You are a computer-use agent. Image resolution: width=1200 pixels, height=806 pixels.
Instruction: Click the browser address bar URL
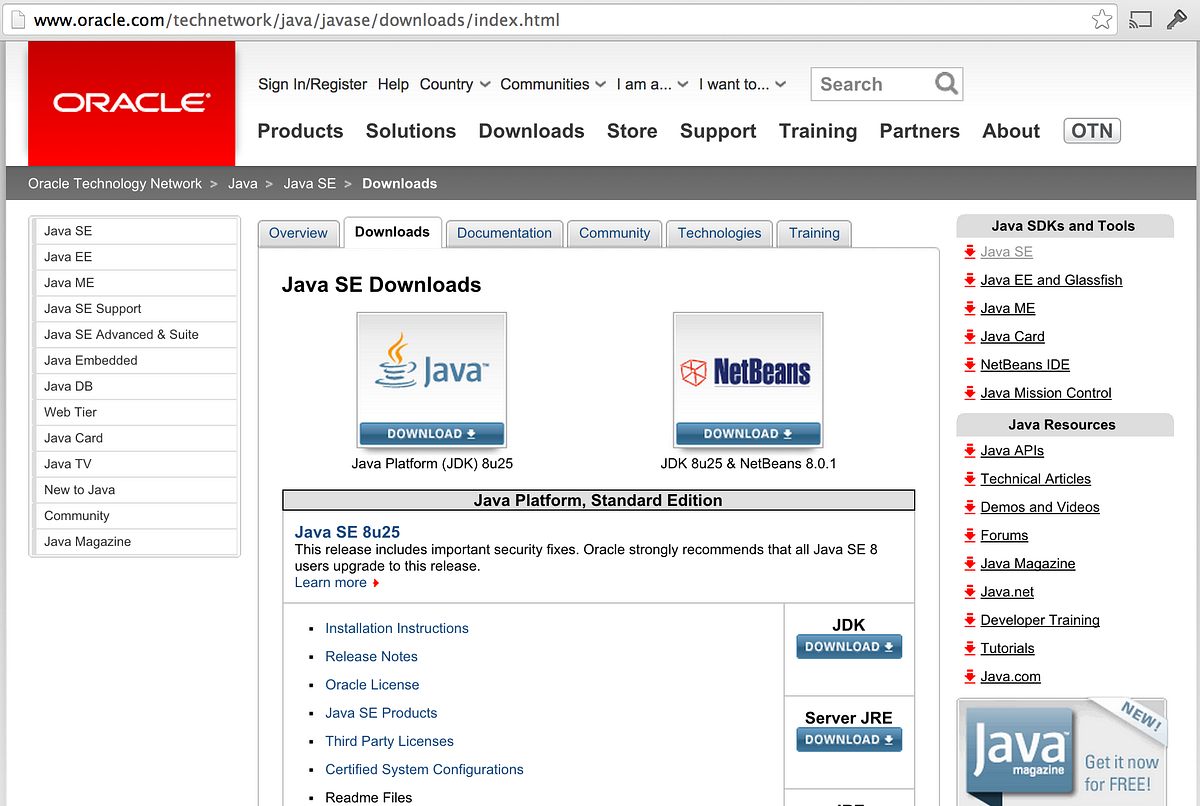pyautogui.click(x=297, y=19)
